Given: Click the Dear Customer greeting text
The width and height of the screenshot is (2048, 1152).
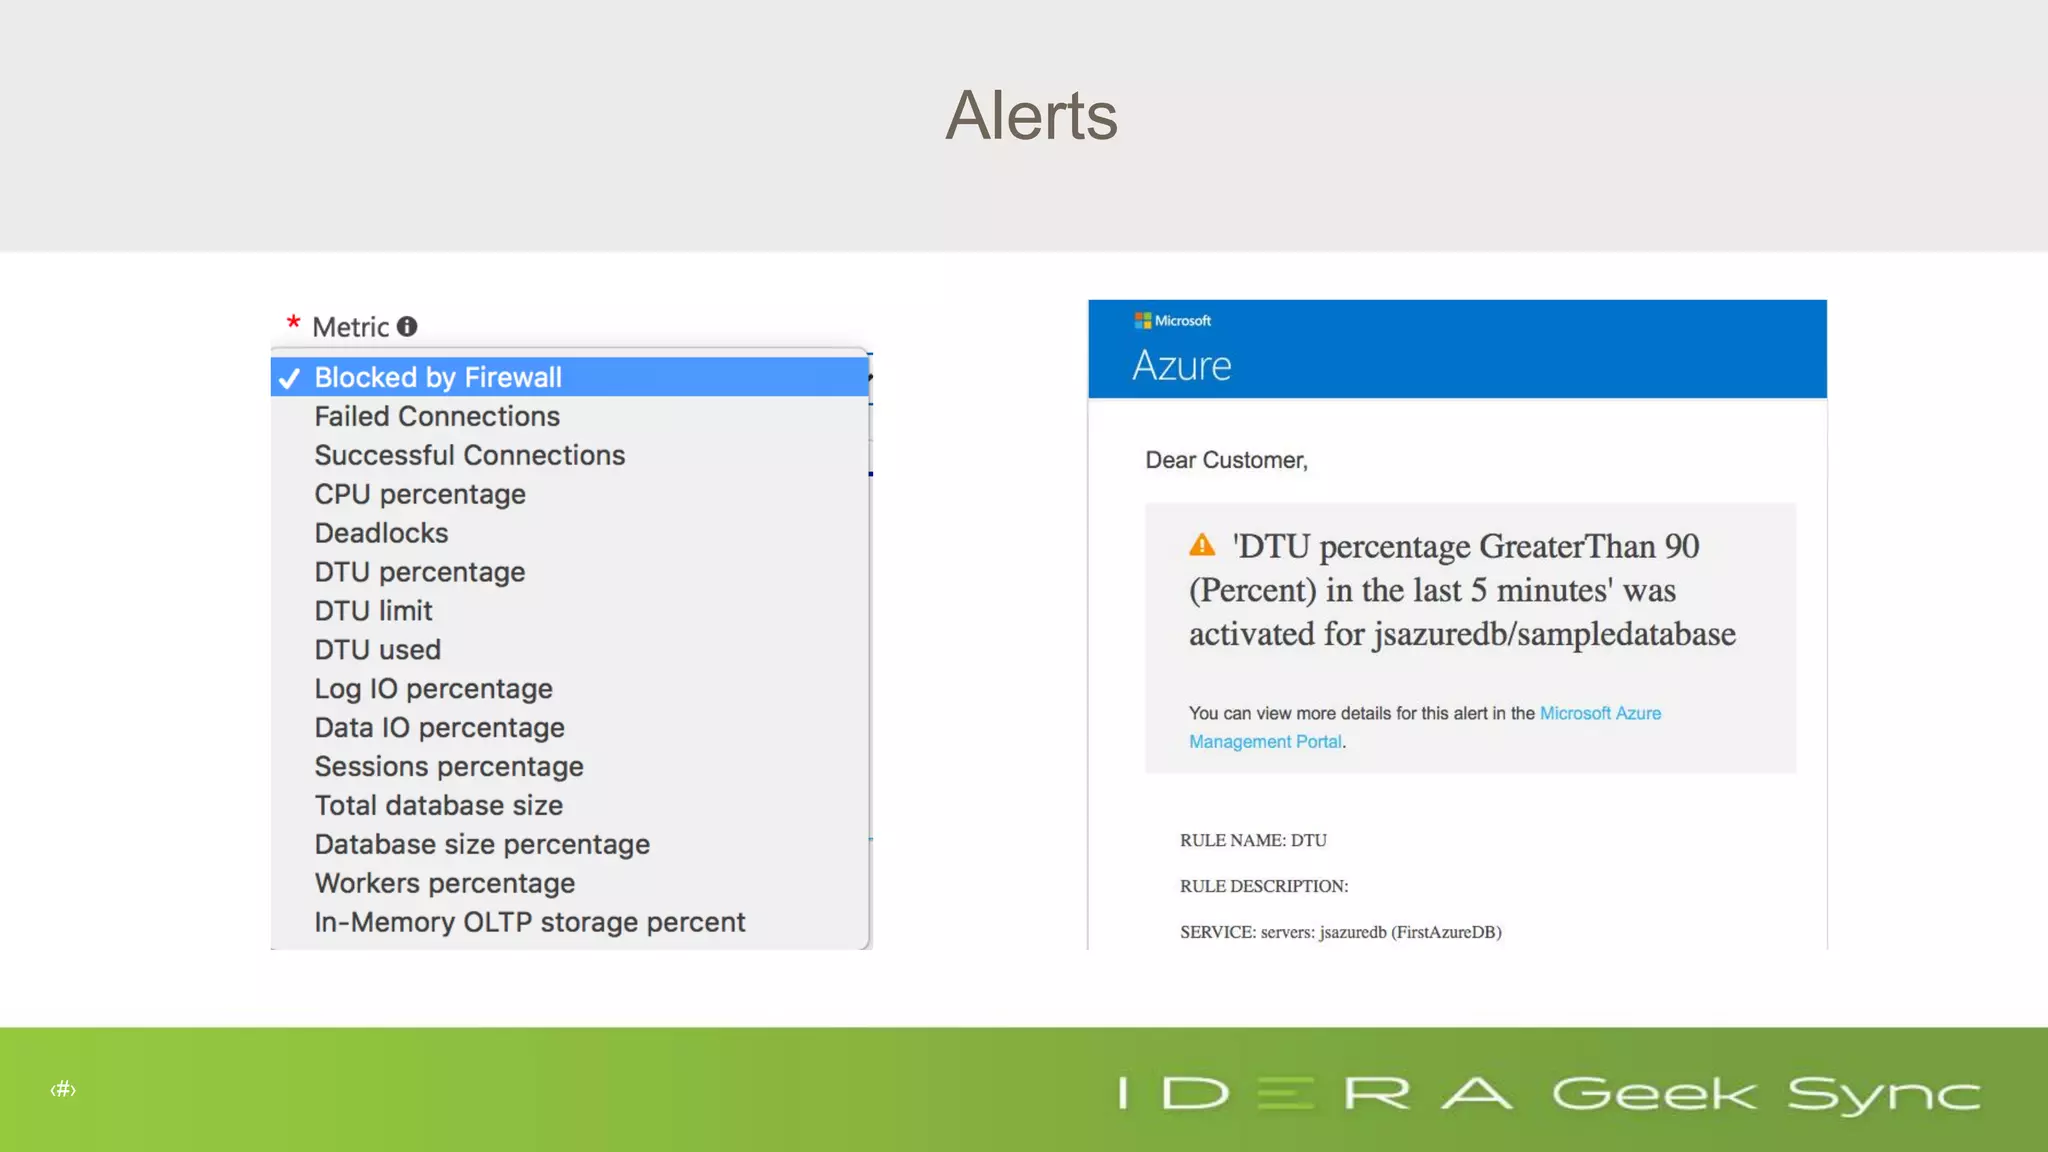Looking at the screenshot, I should click(1226, 460).
